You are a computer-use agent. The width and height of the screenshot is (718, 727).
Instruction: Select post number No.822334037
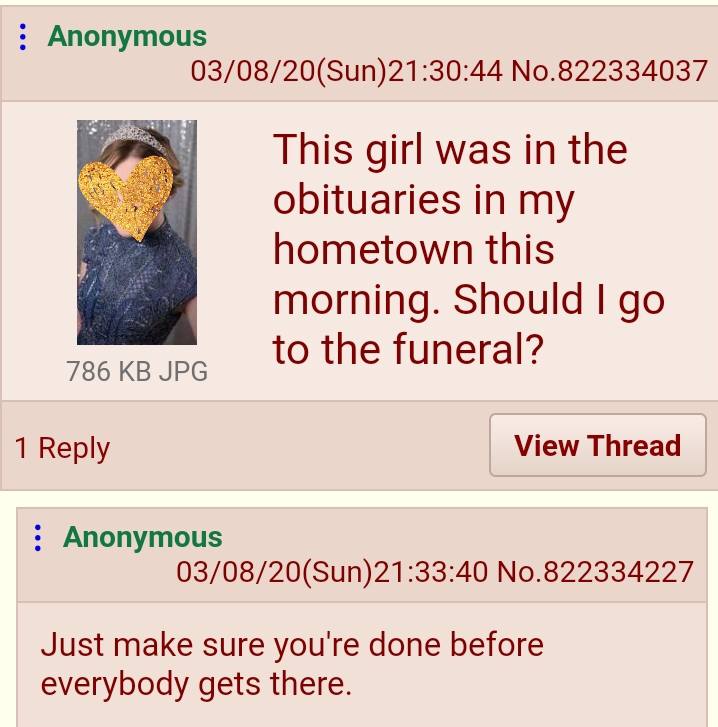point(610,71)
